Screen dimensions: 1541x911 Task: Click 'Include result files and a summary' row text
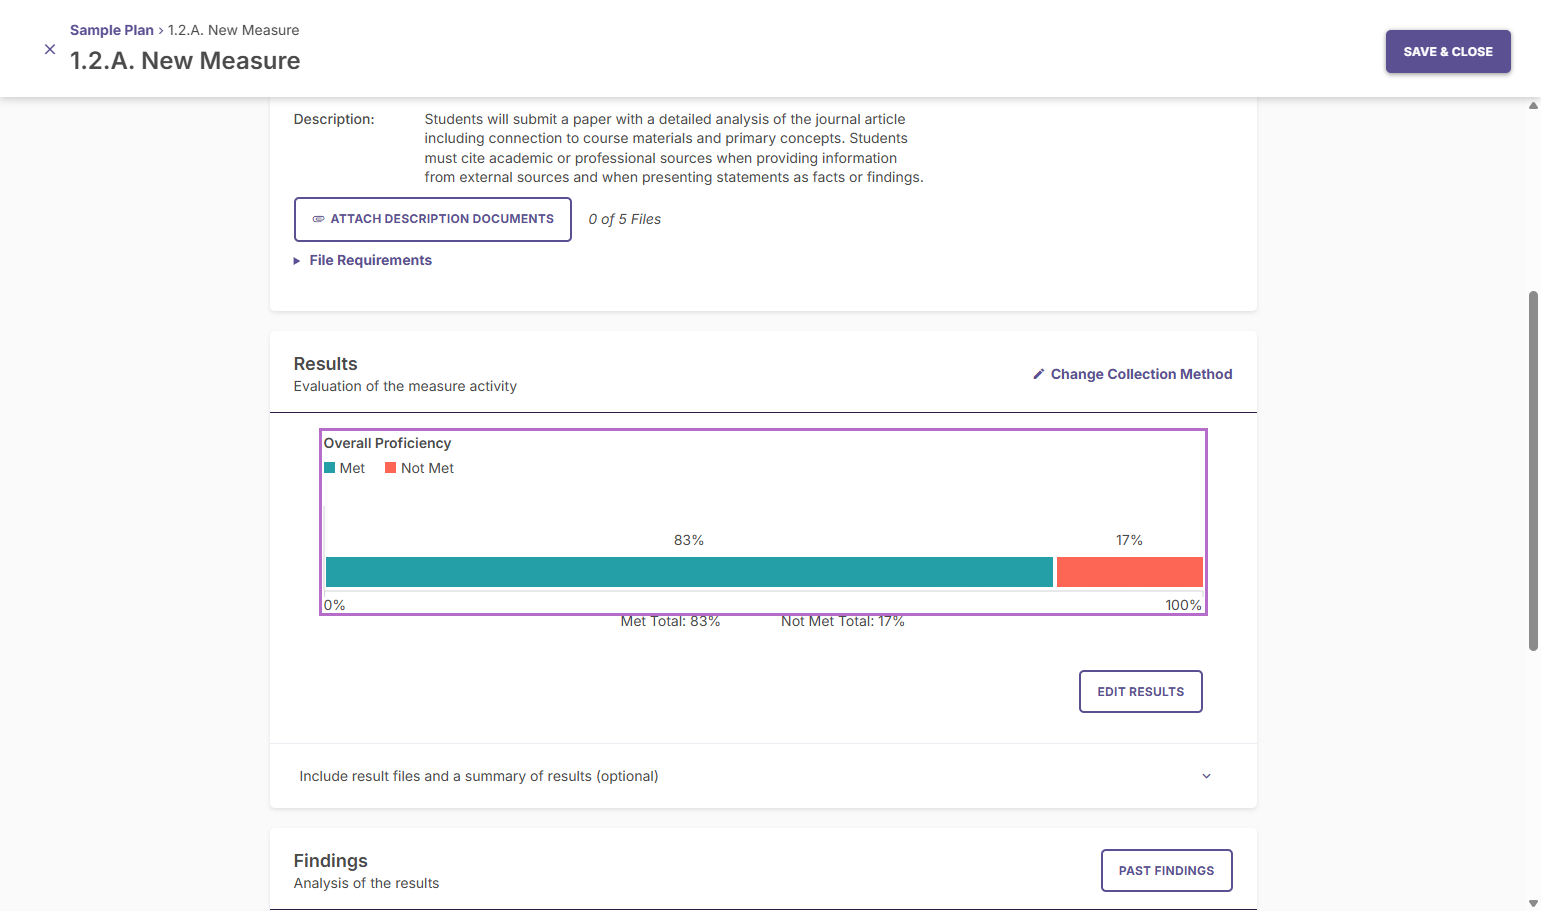(x=479, y=776)
